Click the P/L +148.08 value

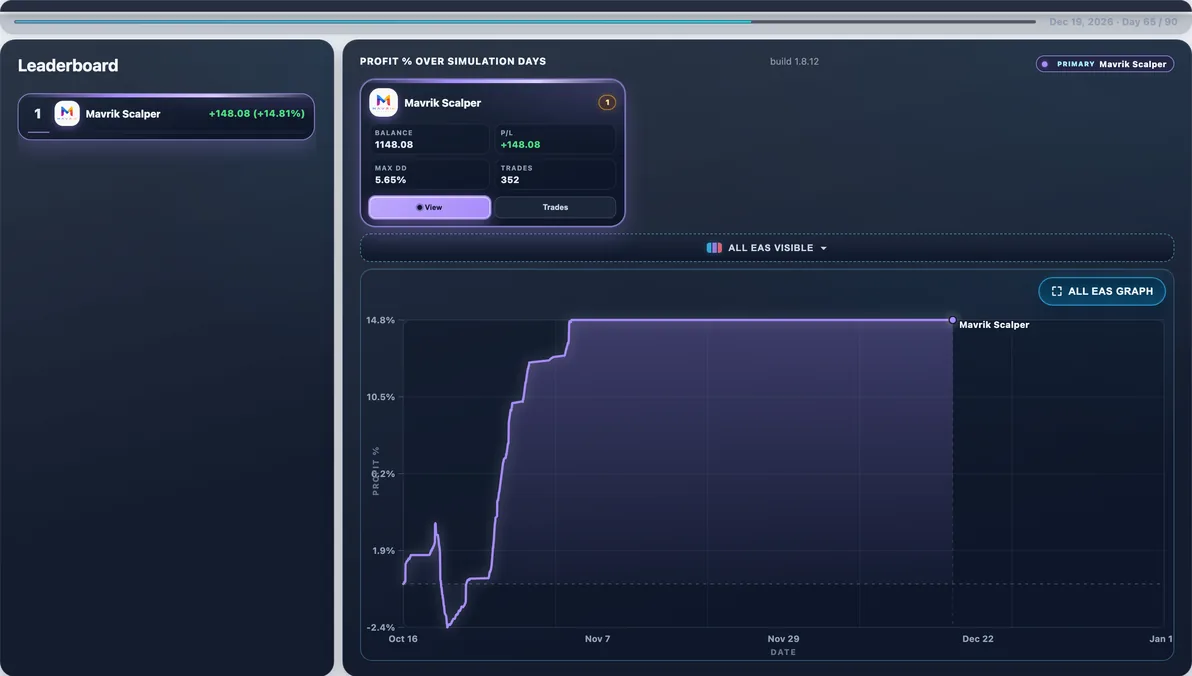[520, 144]
